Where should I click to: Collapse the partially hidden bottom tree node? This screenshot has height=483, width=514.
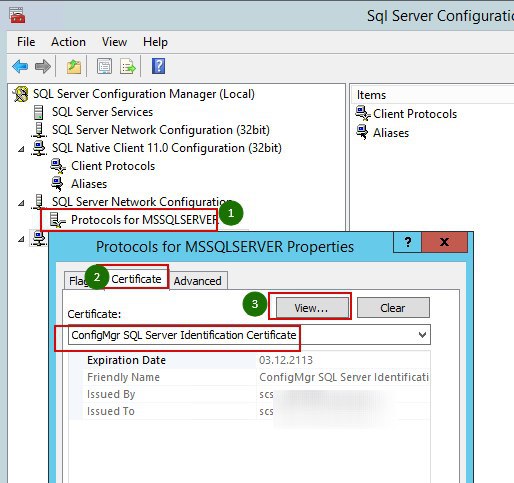21,239
